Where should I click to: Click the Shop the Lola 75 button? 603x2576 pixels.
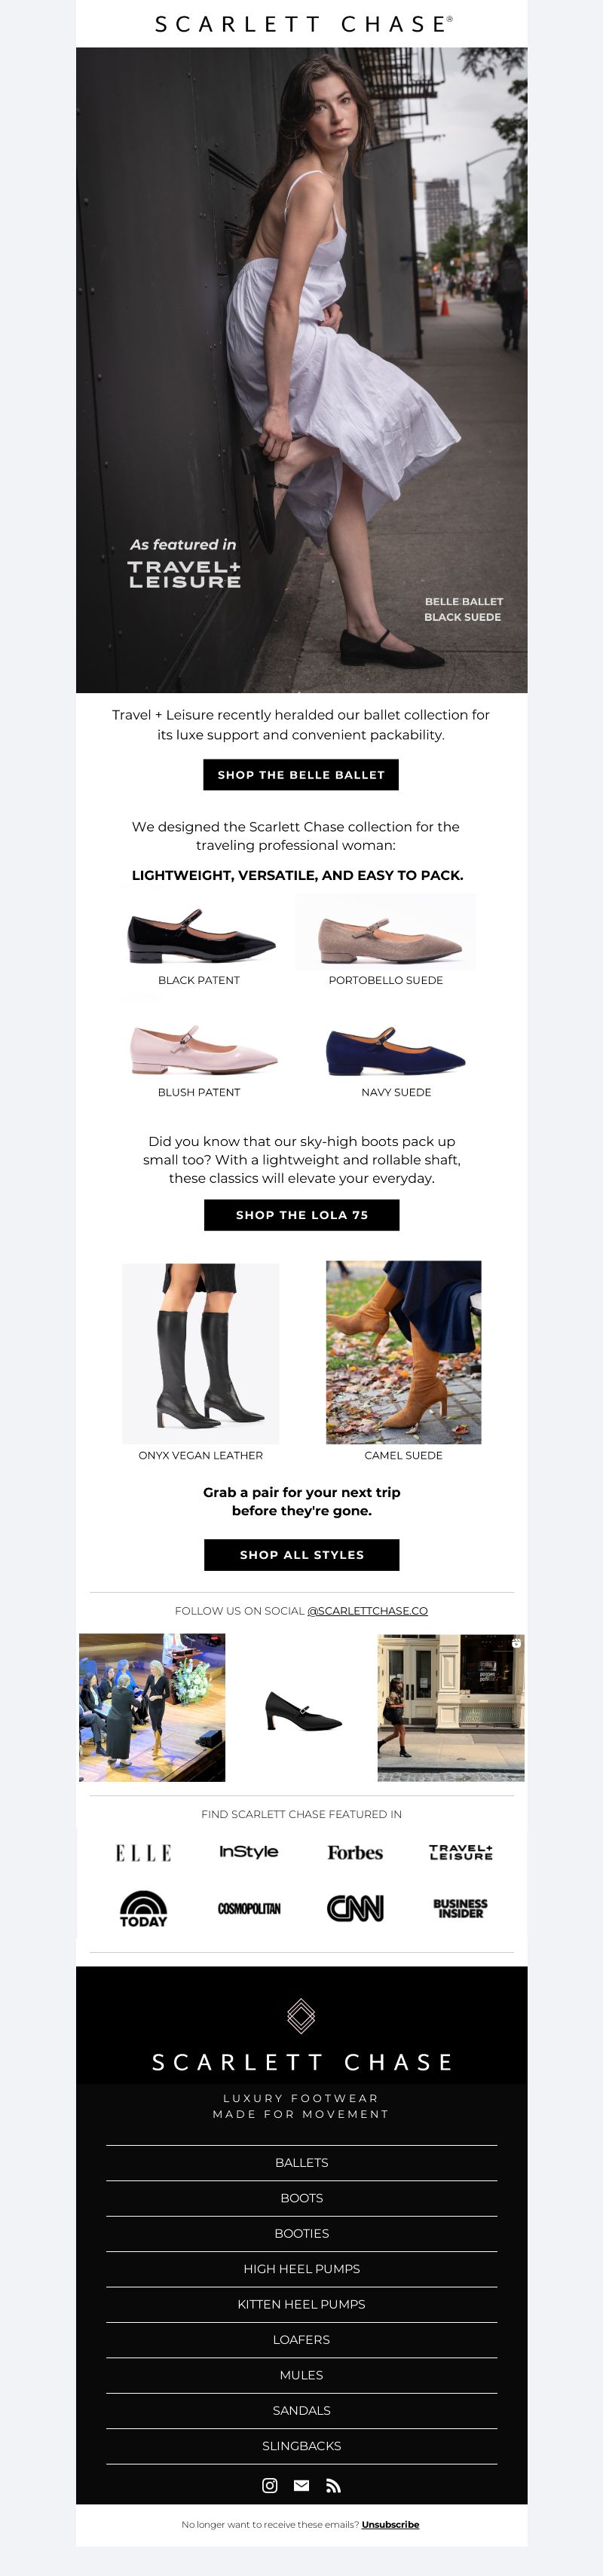[301, 1215]
